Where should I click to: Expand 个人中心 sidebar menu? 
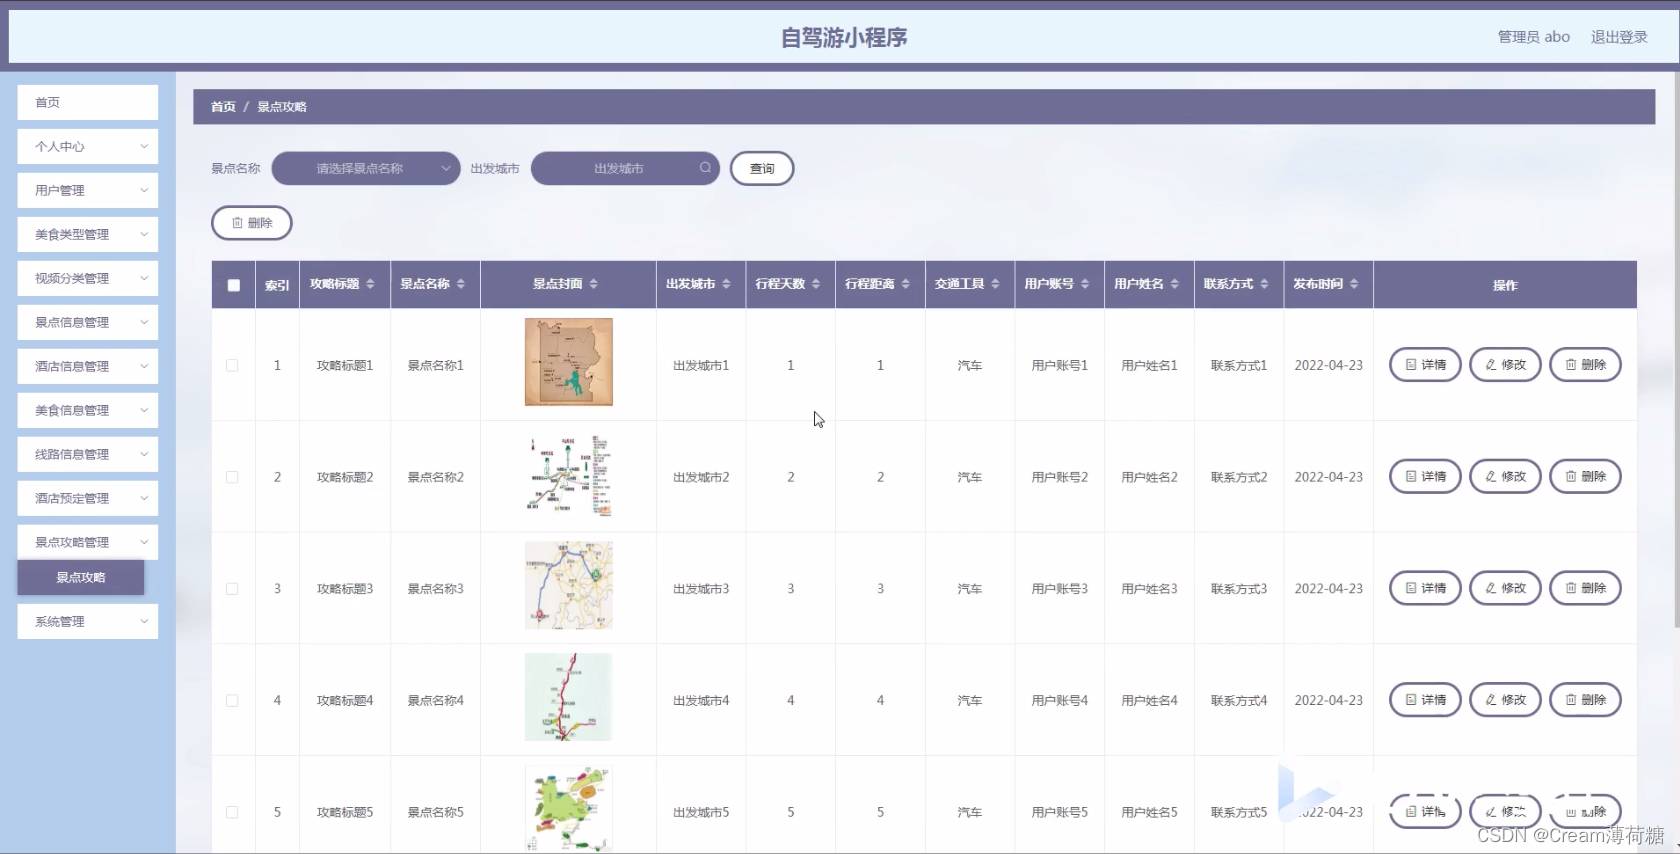click(88, 146)
